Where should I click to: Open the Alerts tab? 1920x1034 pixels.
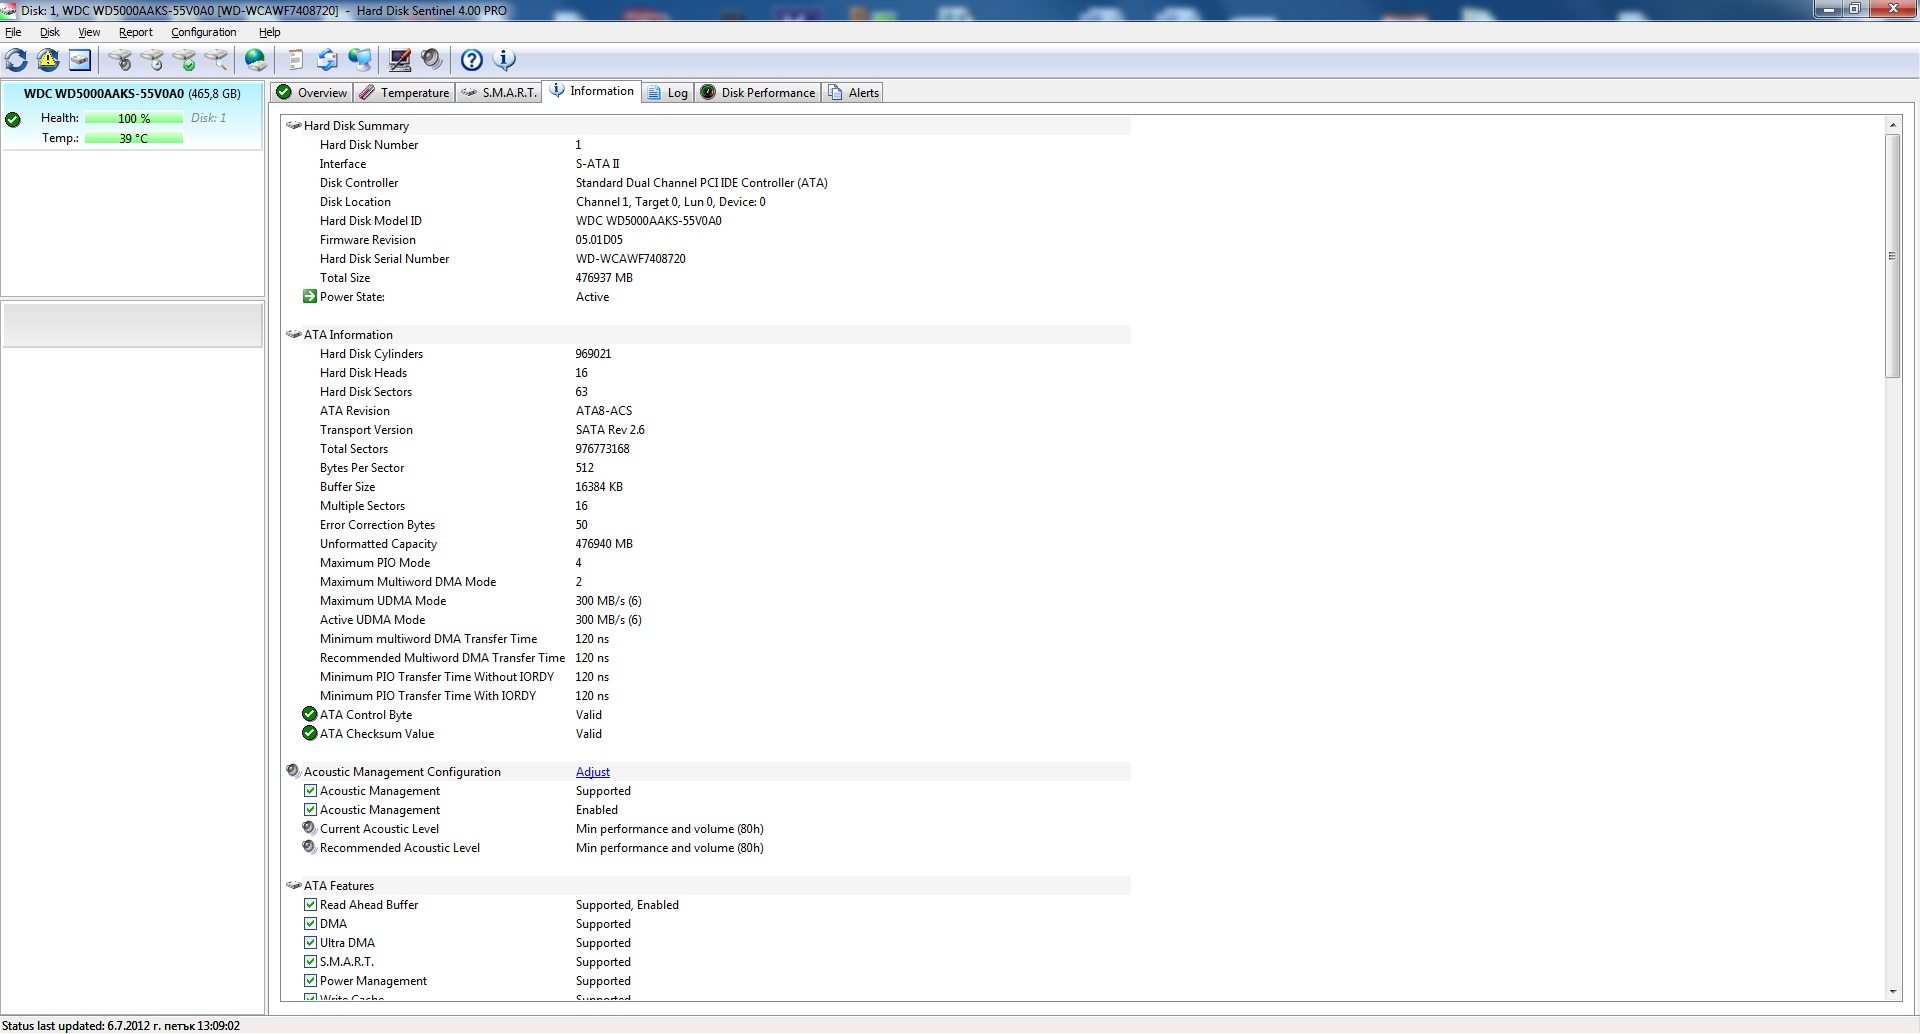(x=853, y=92)
